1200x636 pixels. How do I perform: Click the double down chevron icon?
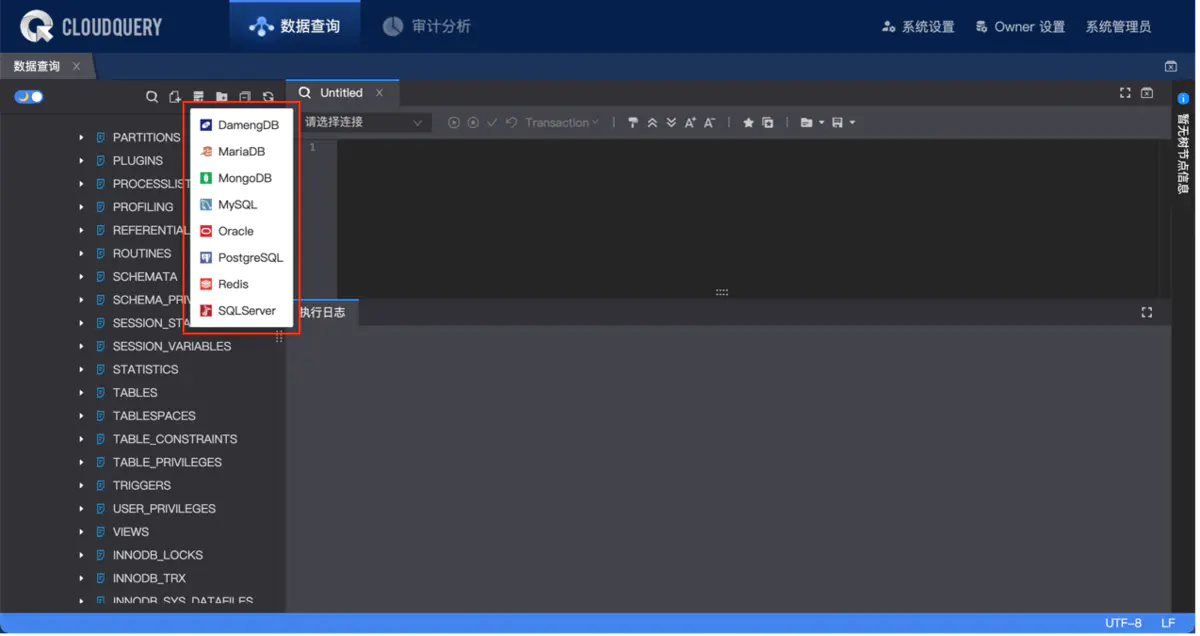[x=671, y=123]
